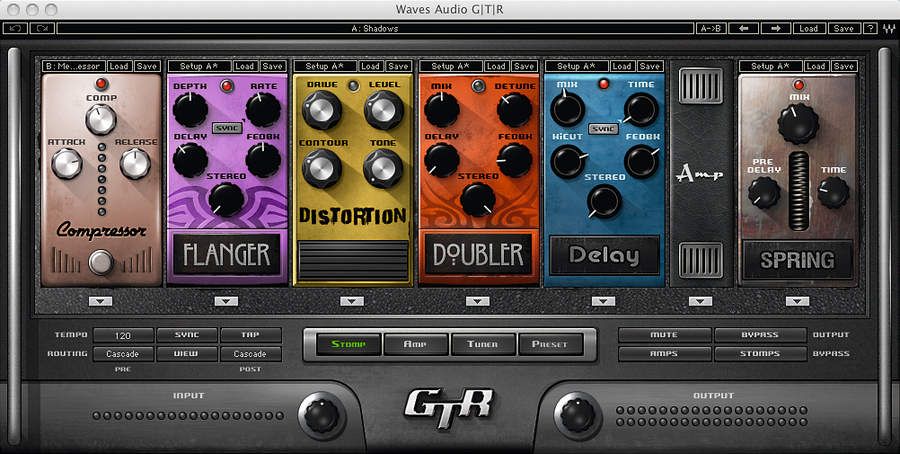Open the PRE routing Cascade selector

(123, 354)
